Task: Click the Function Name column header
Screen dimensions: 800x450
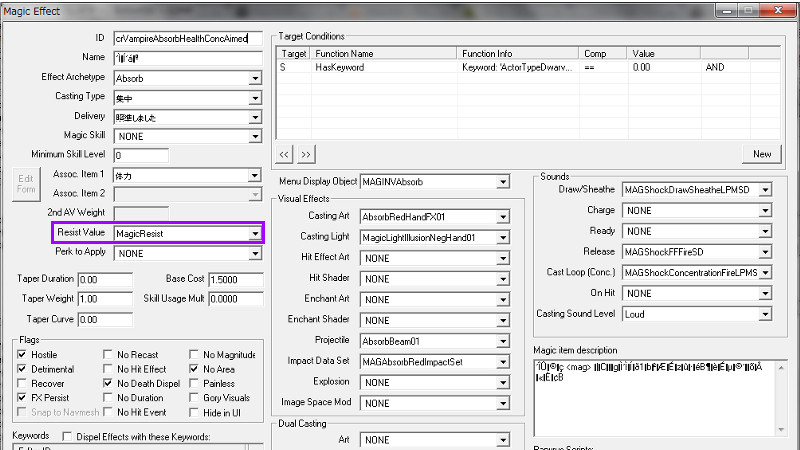Action: pyautogui.click(x=384, y=54)
